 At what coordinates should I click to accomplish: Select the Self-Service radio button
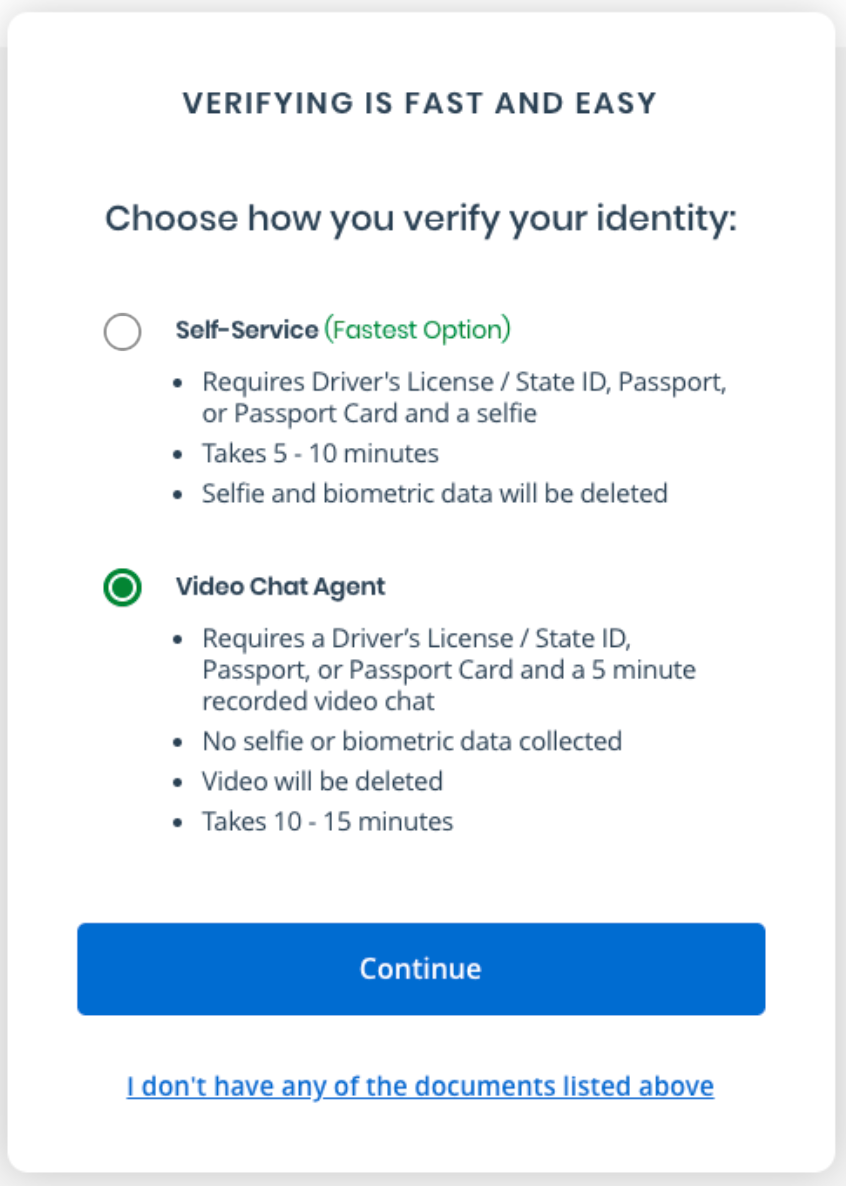[122, 332]
